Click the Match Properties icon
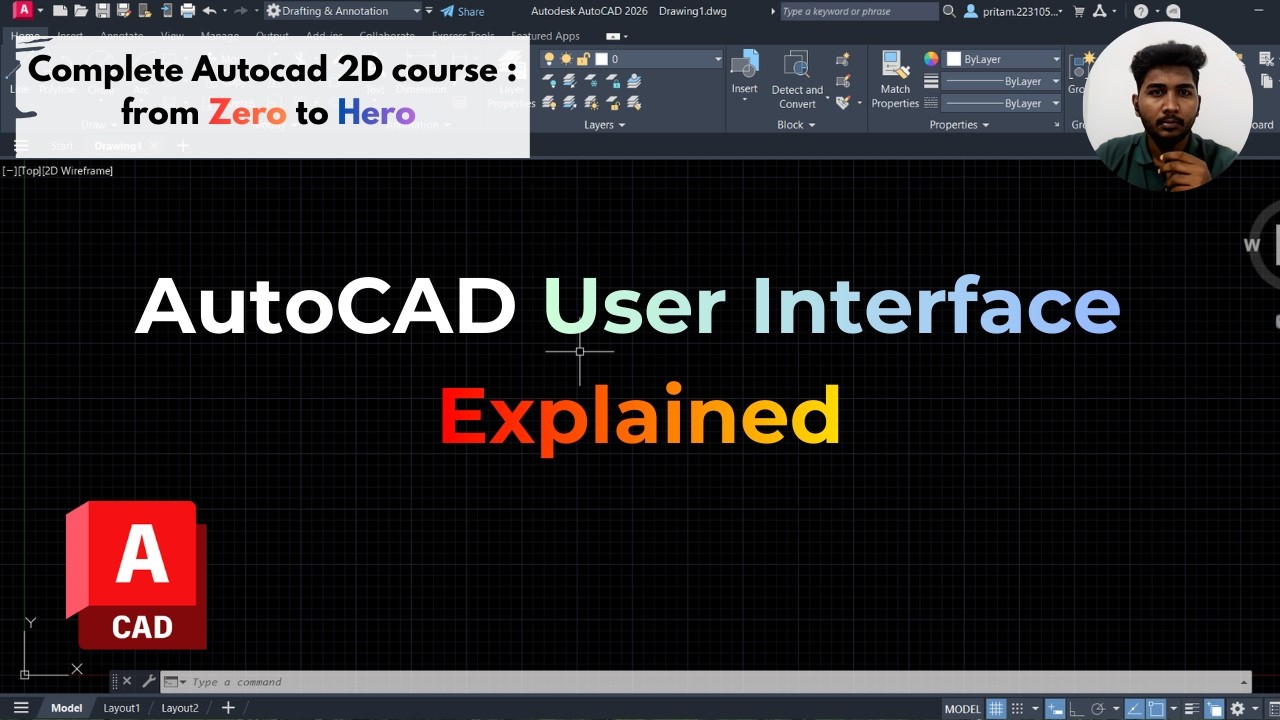1280x720 pixels. point(895,66)
